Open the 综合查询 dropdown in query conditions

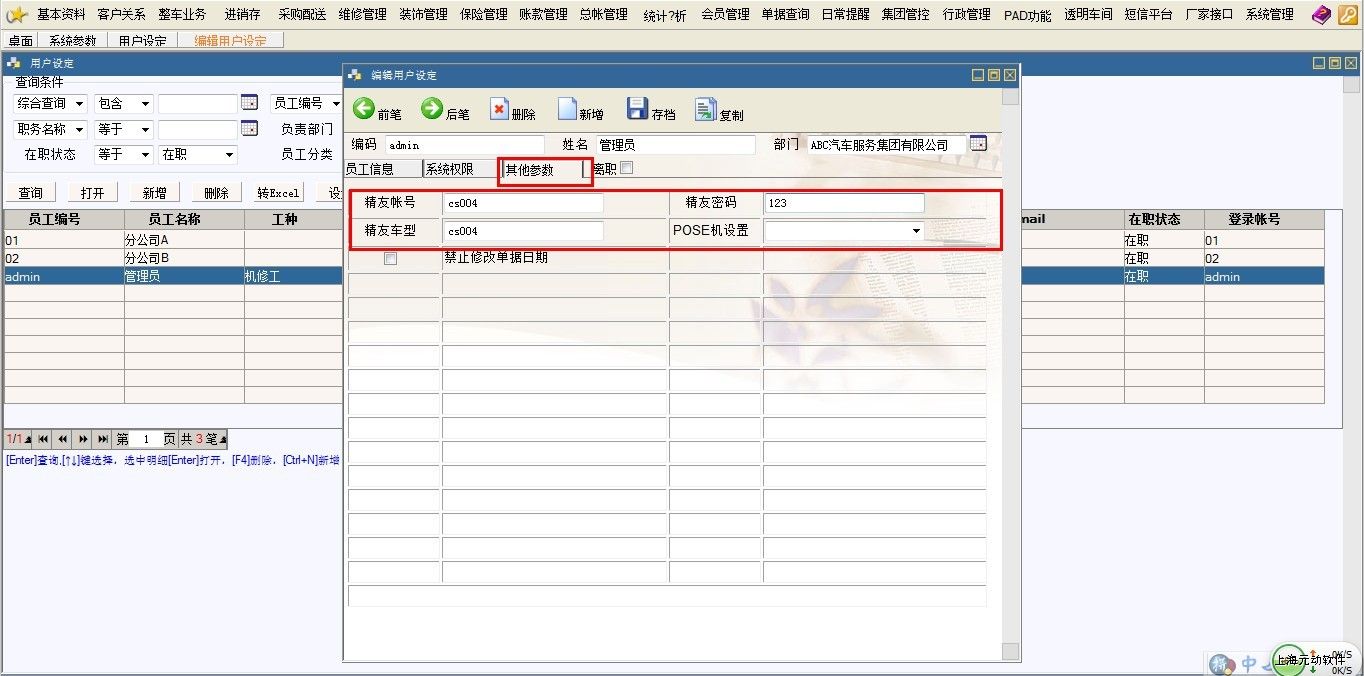tap(79, 104)
